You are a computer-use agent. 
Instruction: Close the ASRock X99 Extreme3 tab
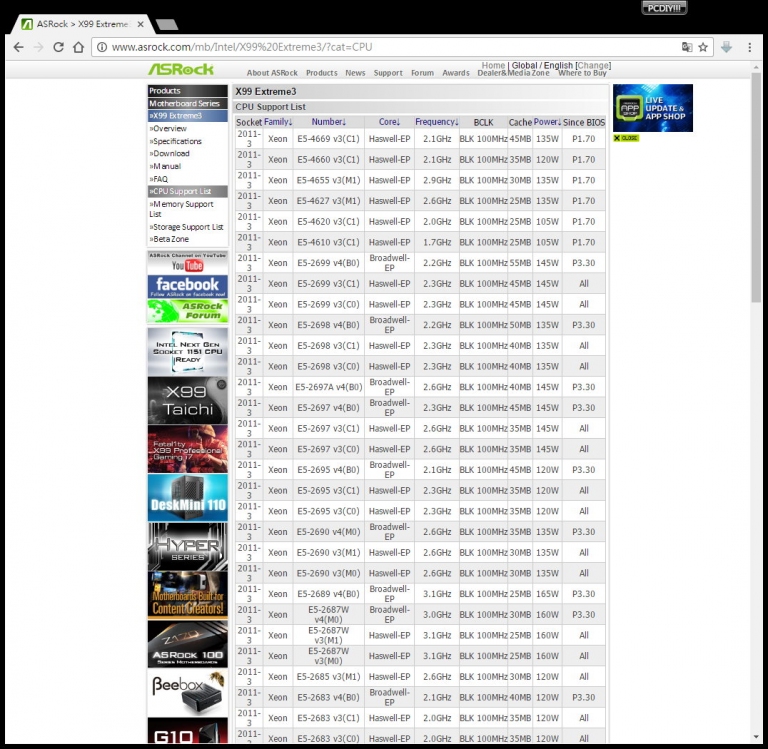pyautogui.click(x=141, y=24)
